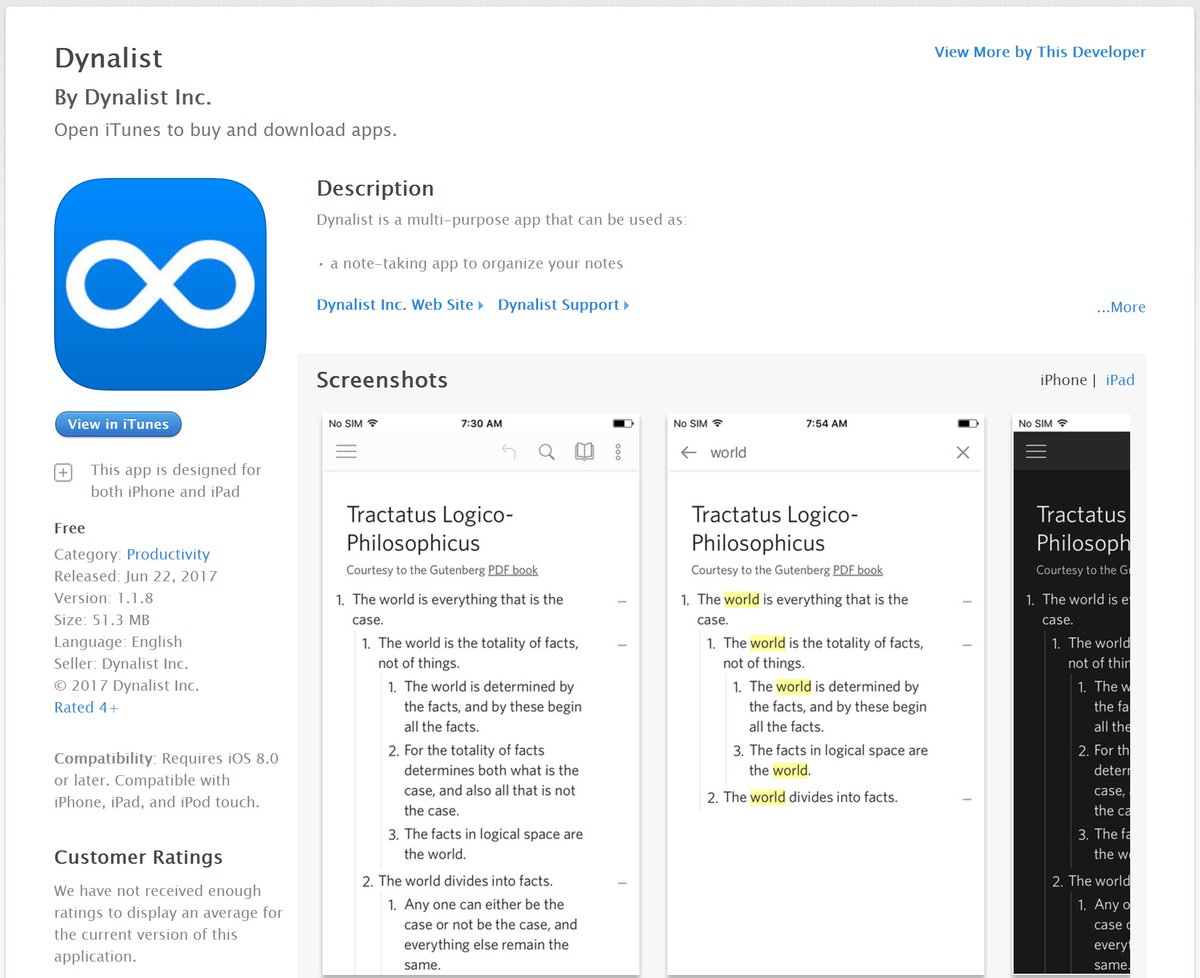Click the Customer Ratings heading

point(138,857)
